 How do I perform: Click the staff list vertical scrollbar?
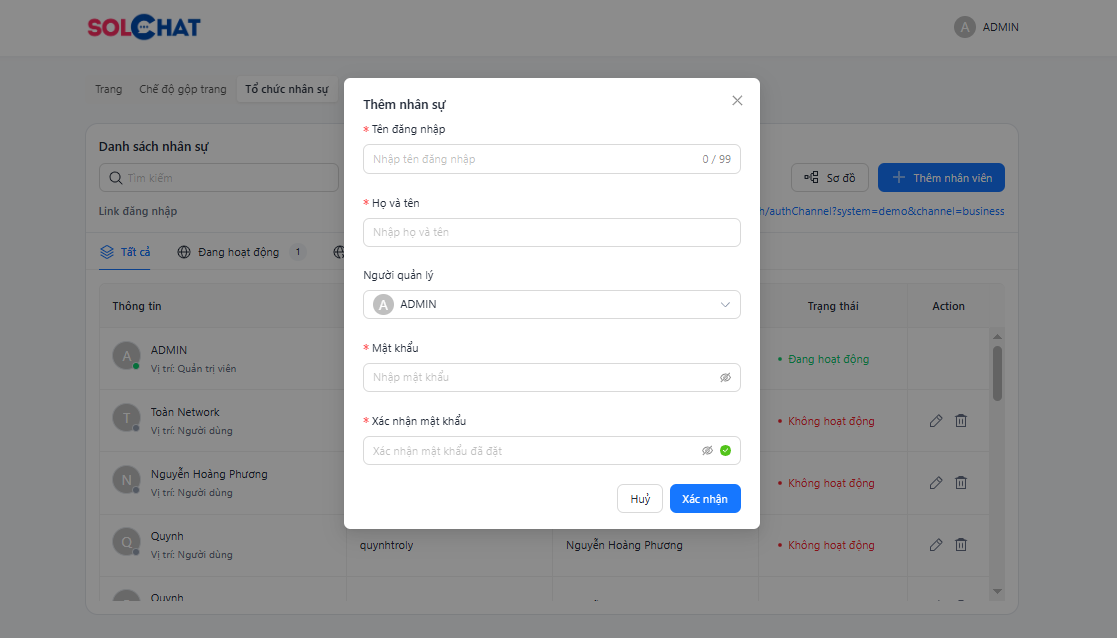point(996,373)
